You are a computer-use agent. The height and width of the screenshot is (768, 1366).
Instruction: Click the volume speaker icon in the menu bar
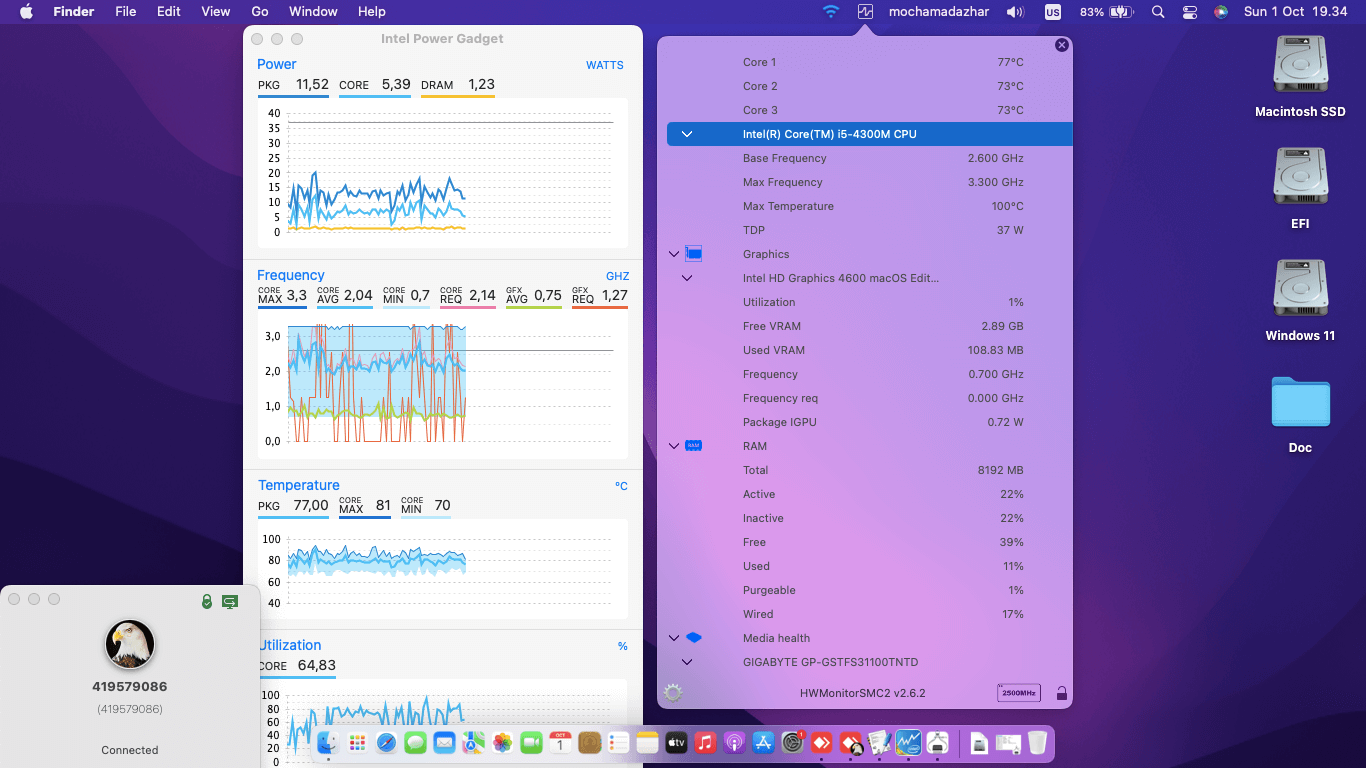click(x=1013, y=12)
